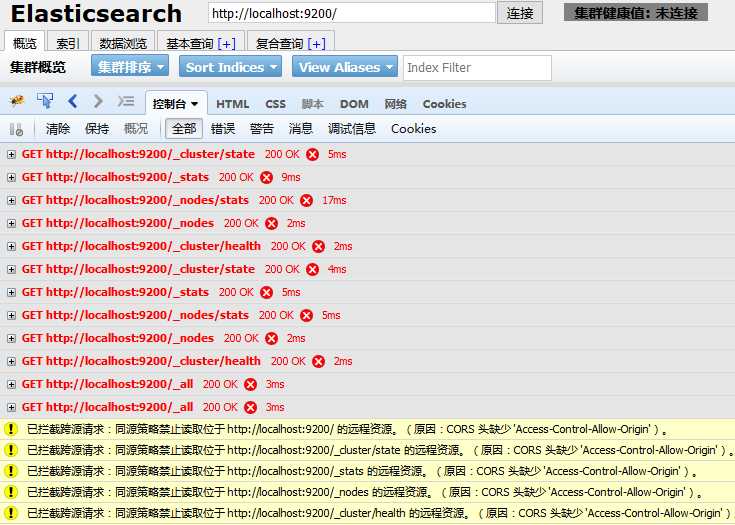Open the 控制台 panel dropdown
Viewport: 735px width, 525px height.
click(x=175, y=104)
